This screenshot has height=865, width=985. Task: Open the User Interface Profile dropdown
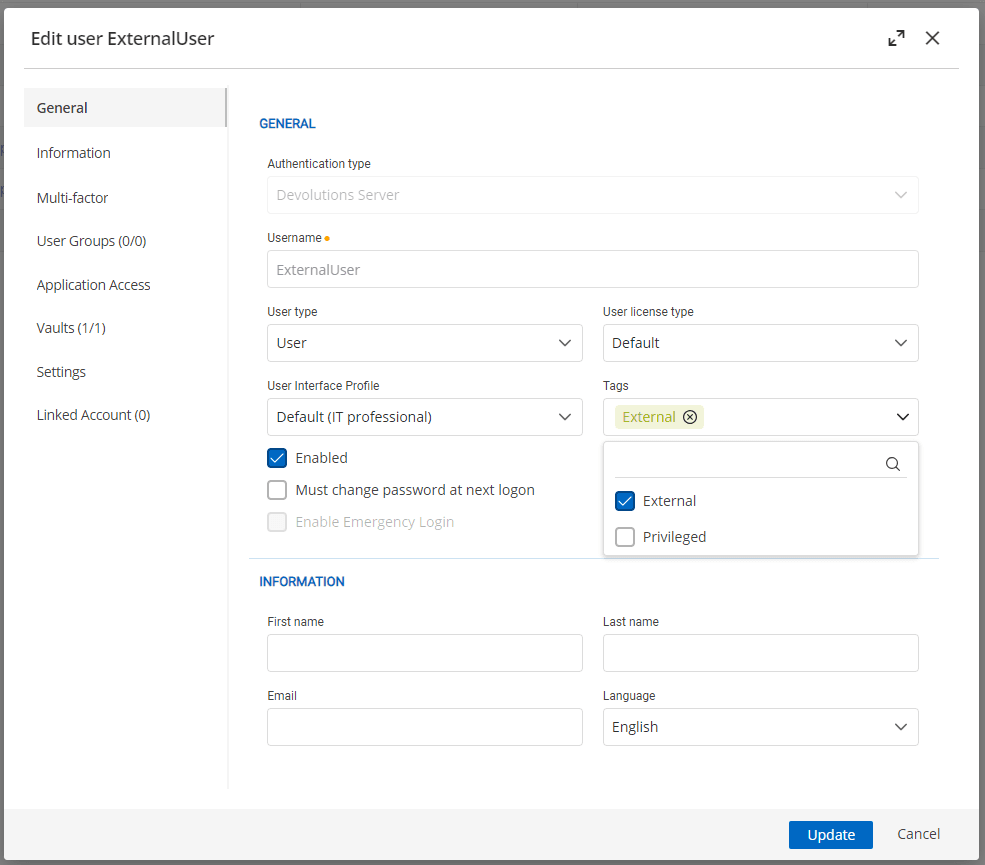[x=424, y=417]
